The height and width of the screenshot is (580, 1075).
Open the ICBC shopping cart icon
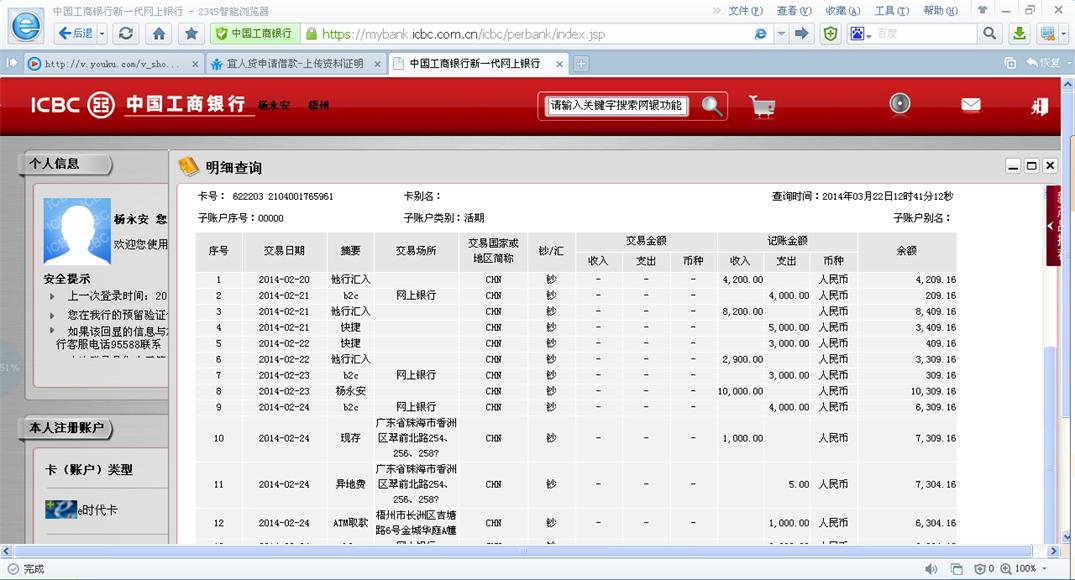point(762,106)
